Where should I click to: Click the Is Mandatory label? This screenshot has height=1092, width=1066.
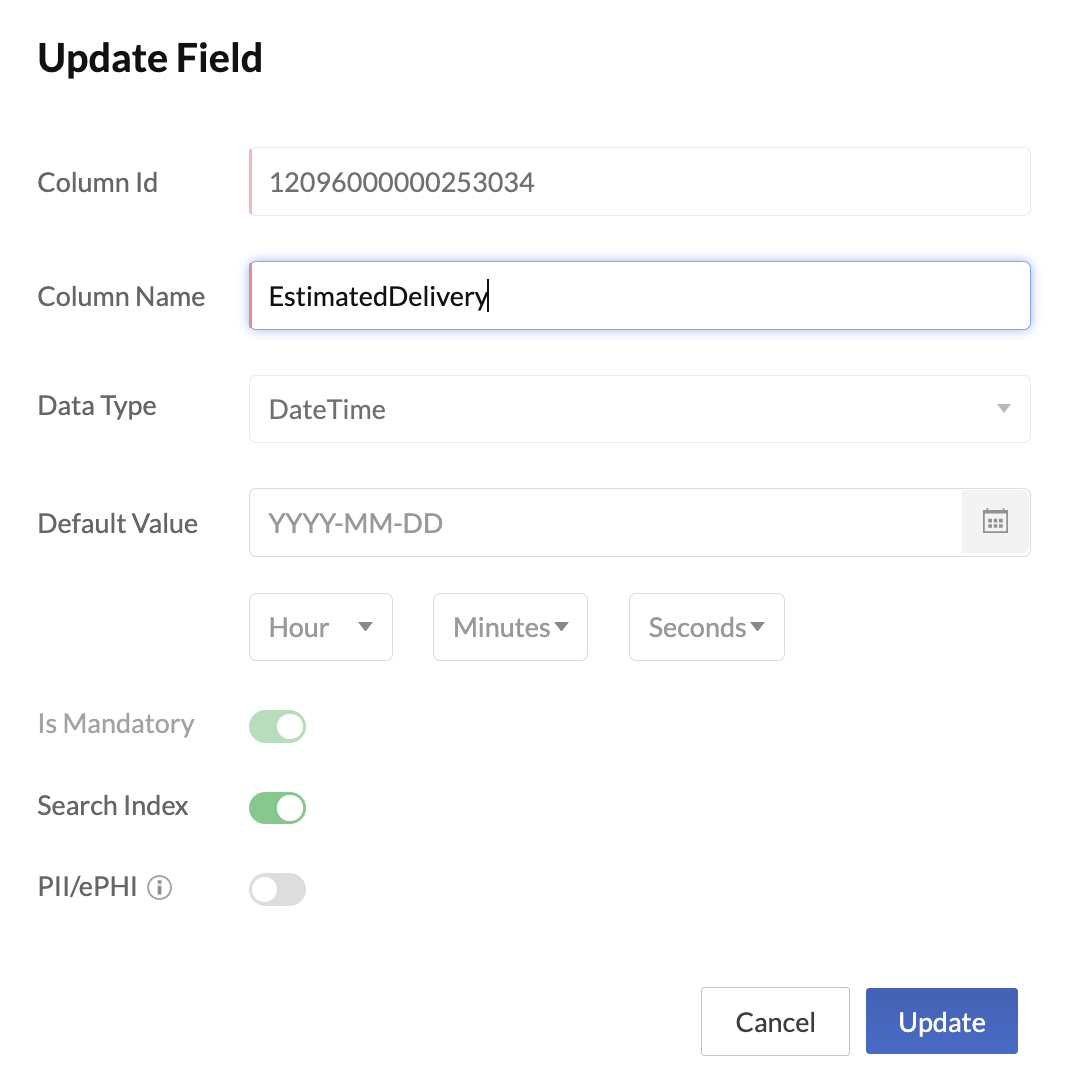point(115,724)
